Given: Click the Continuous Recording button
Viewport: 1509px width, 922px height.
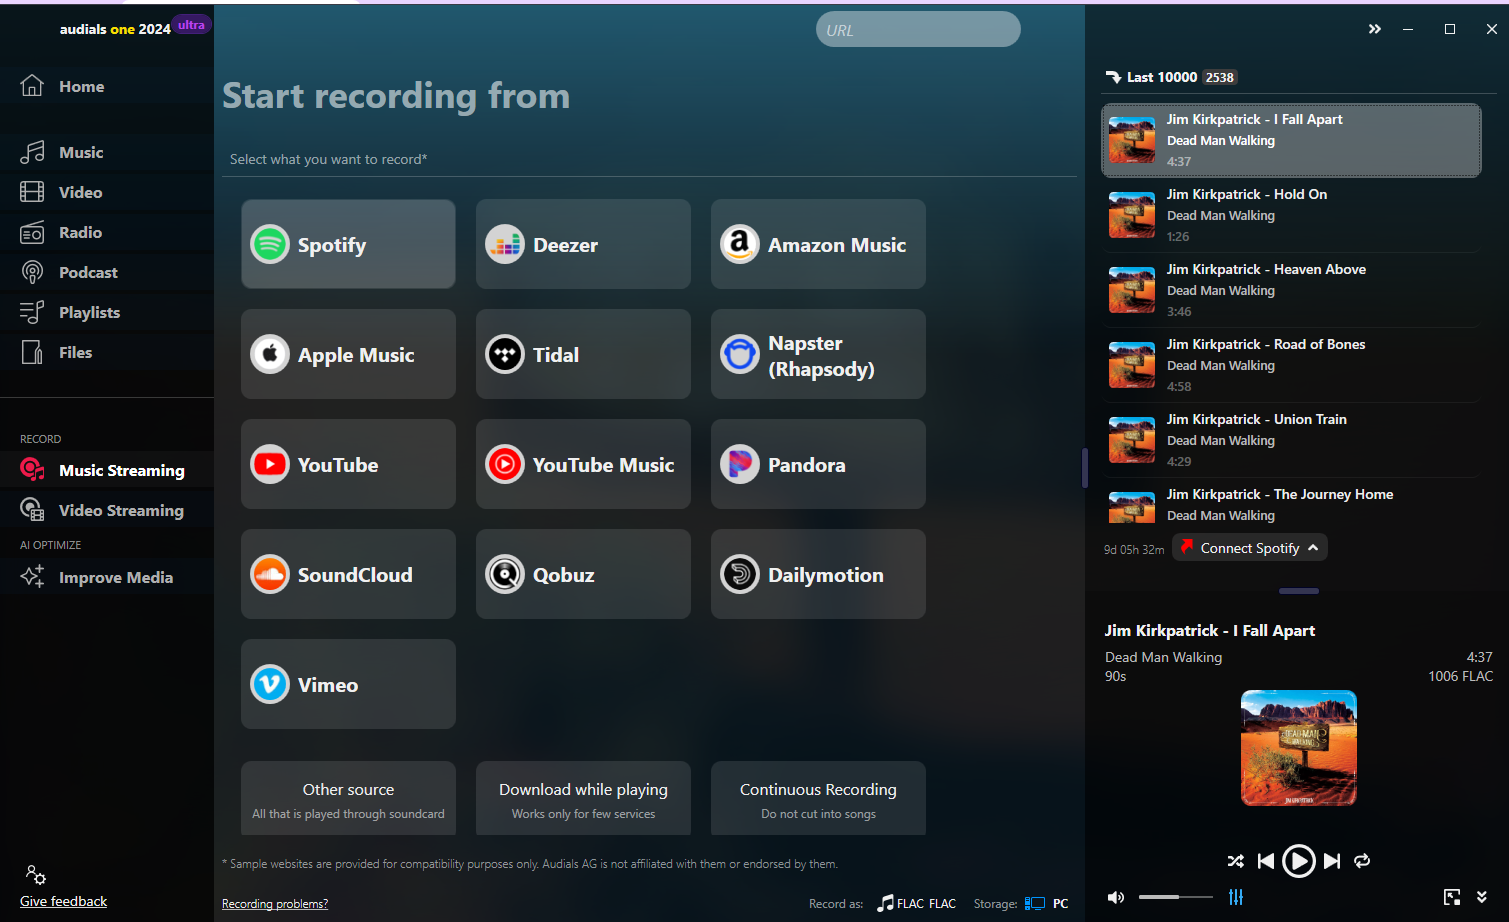Looking at the screenshot, I should pyautogui.click(x=818, y=799).
